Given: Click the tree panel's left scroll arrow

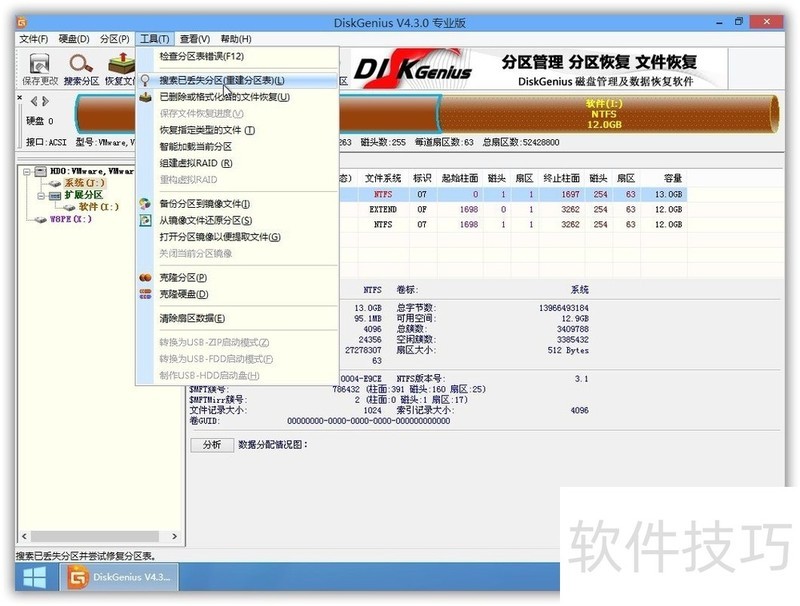Looking at the screenshot, I should [x=24, y=536].
